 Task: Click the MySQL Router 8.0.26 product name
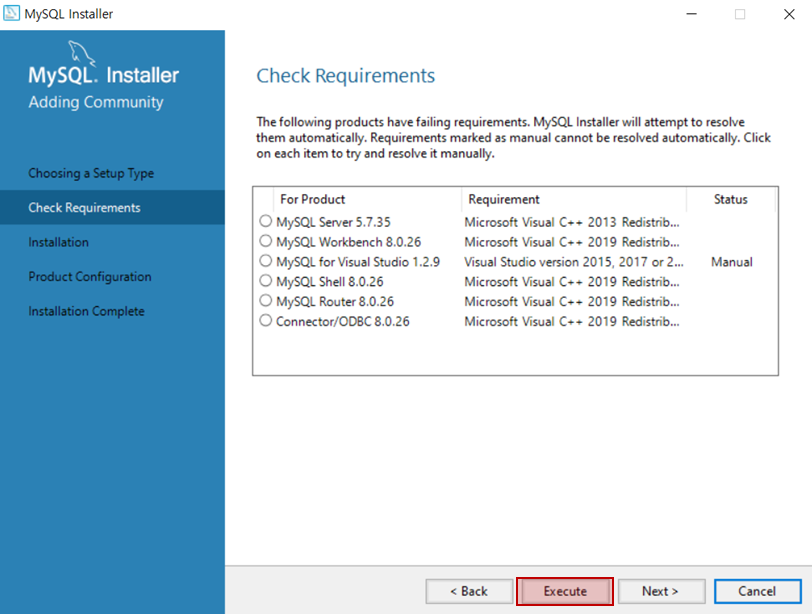pos(335,301)
